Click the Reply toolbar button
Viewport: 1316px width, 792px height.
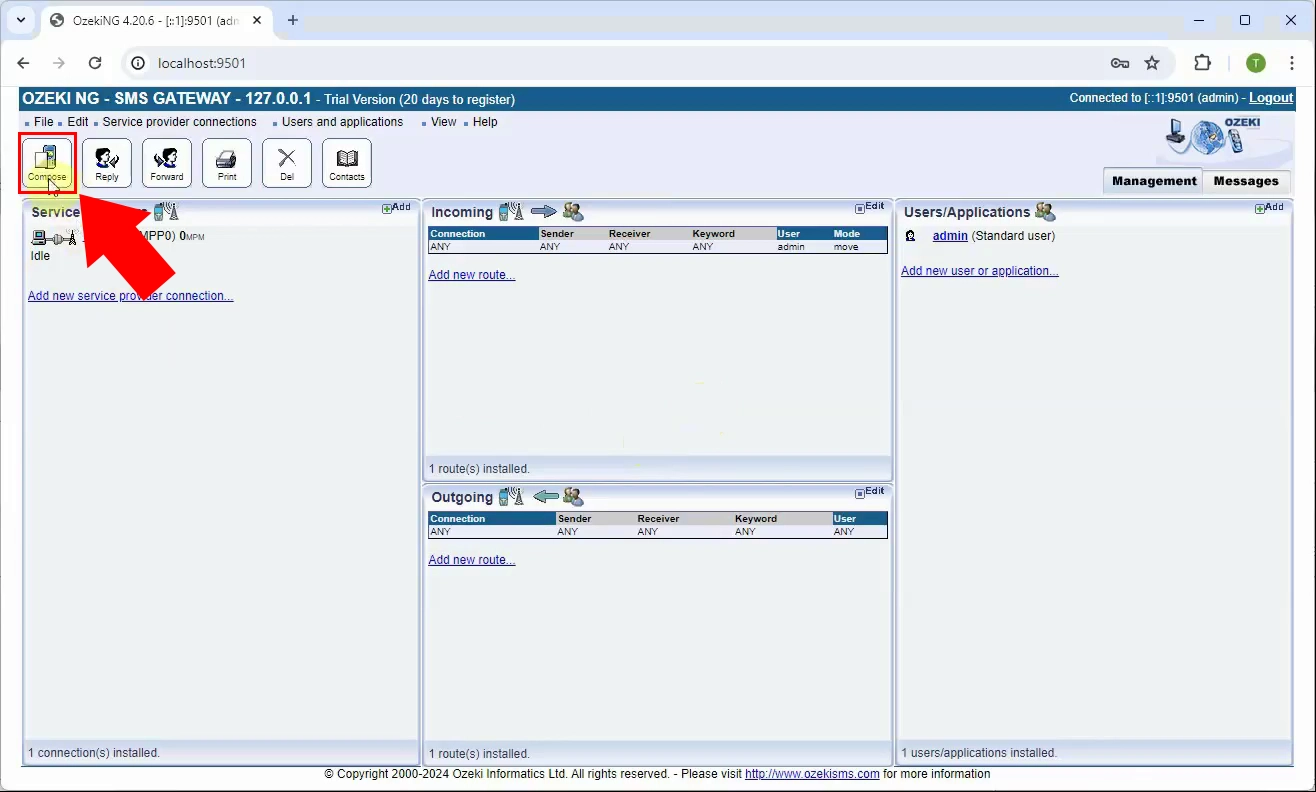(107, 163)
